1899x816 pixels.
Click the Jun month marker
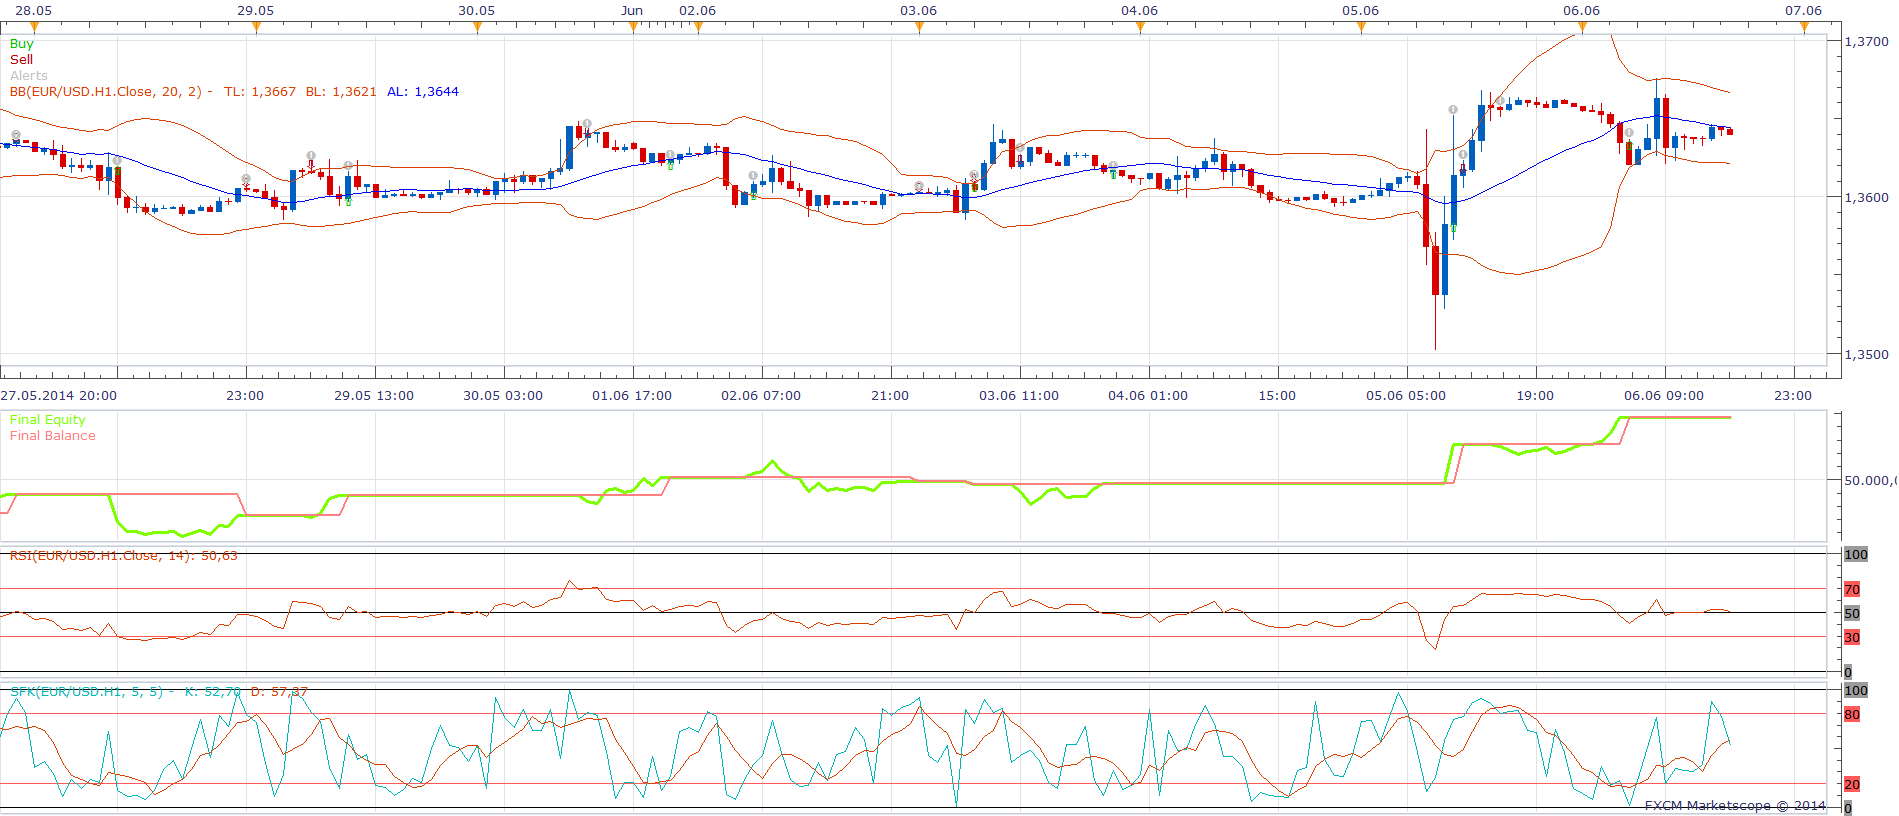(633, 28)
